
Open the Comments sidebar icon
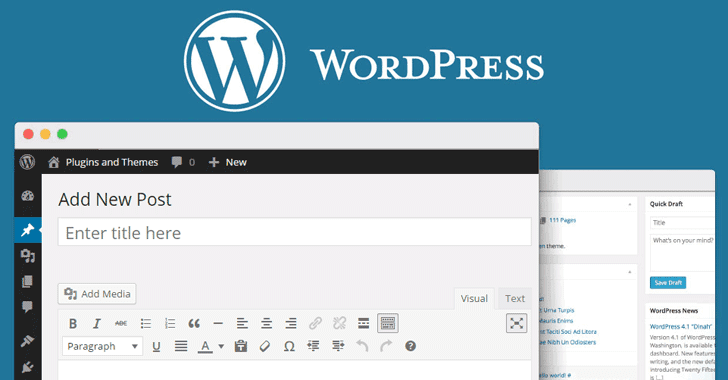click(27, 307)
